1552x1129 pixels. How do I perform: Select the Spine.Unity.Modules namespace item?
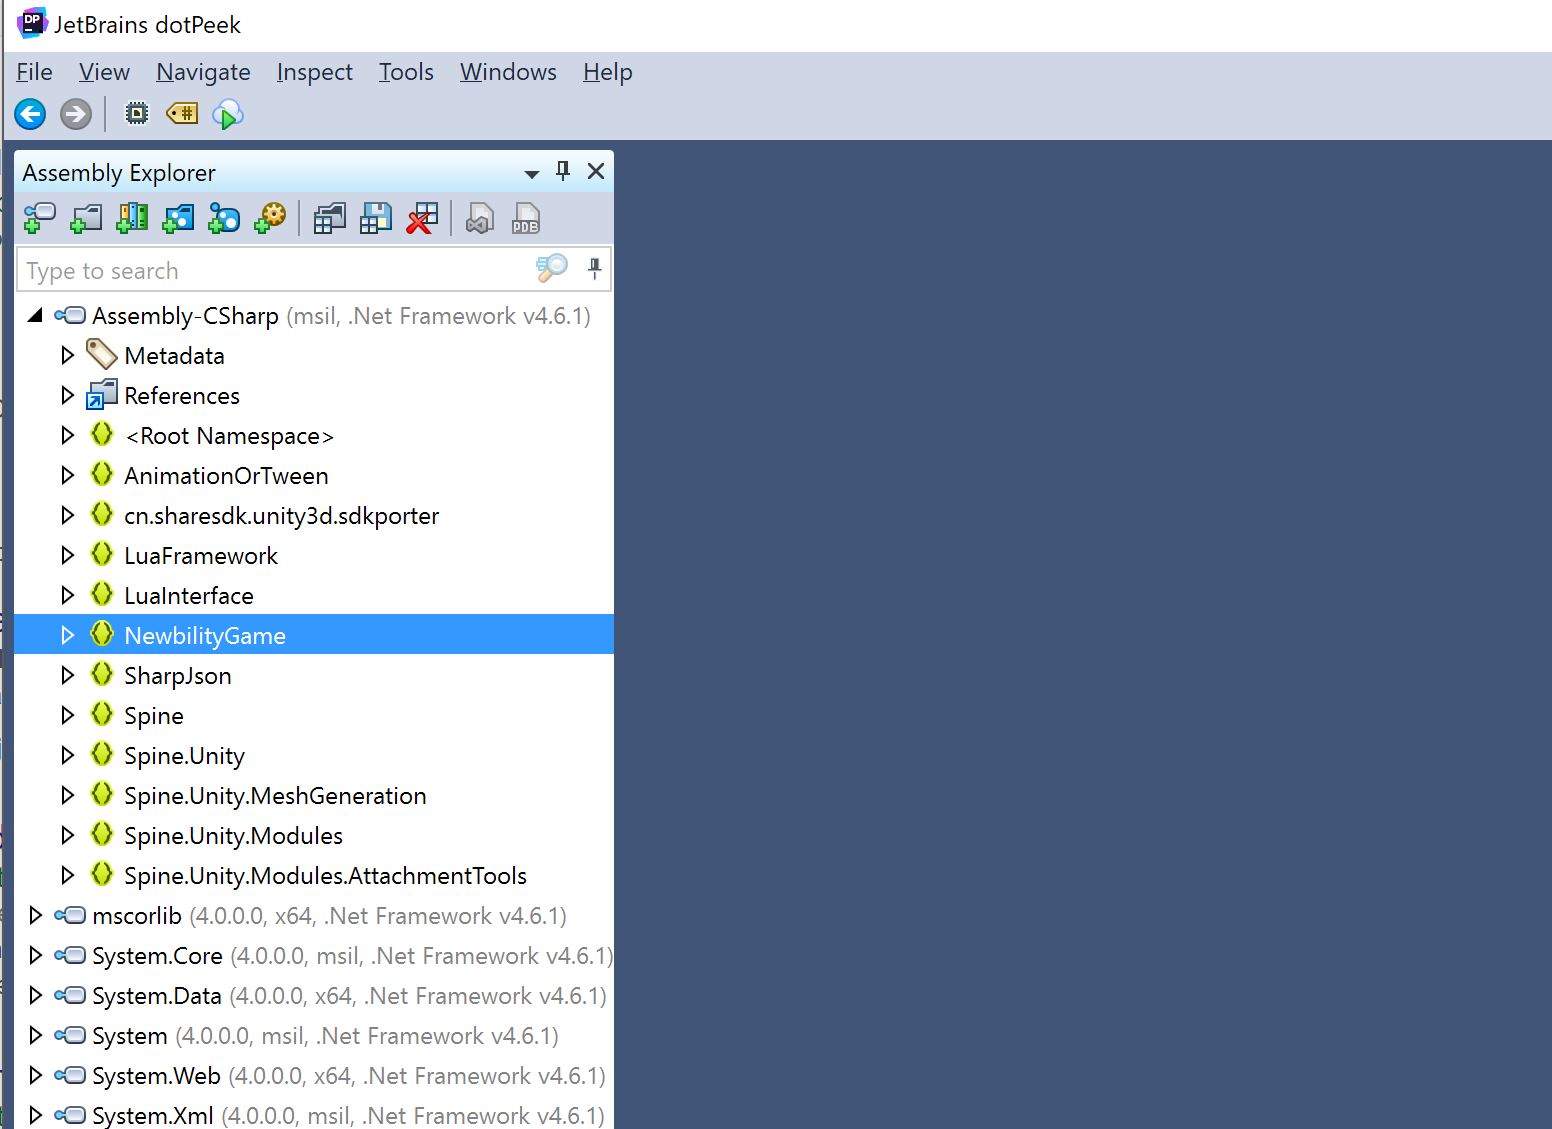(233, 836)
